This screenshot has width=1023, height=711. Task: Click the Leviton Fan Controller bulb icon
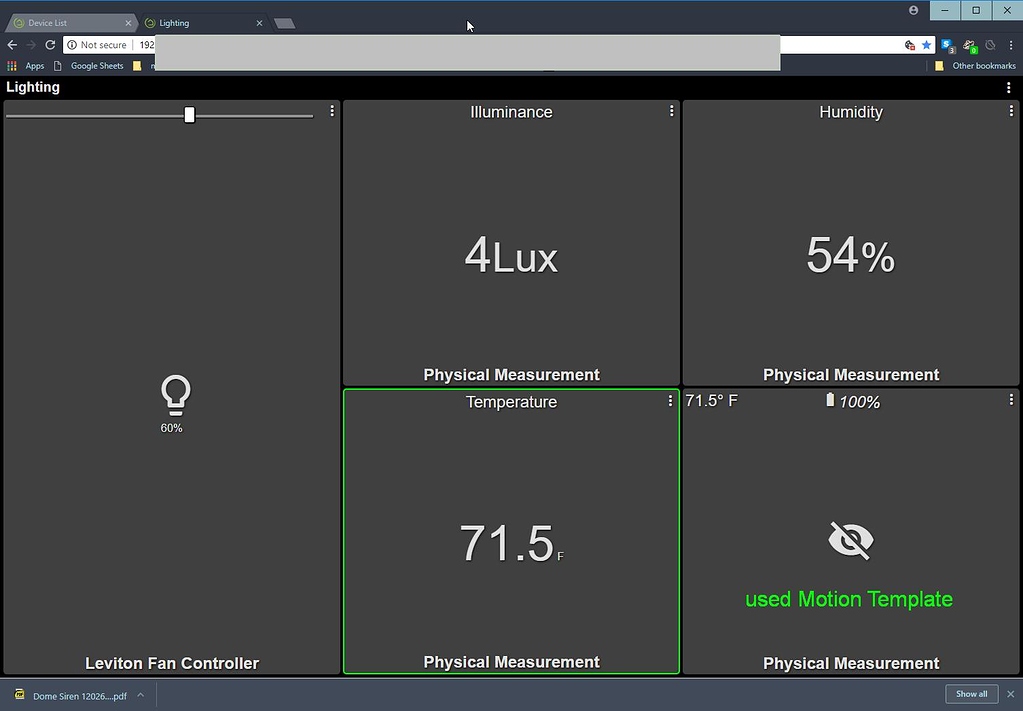pos(173,395)
